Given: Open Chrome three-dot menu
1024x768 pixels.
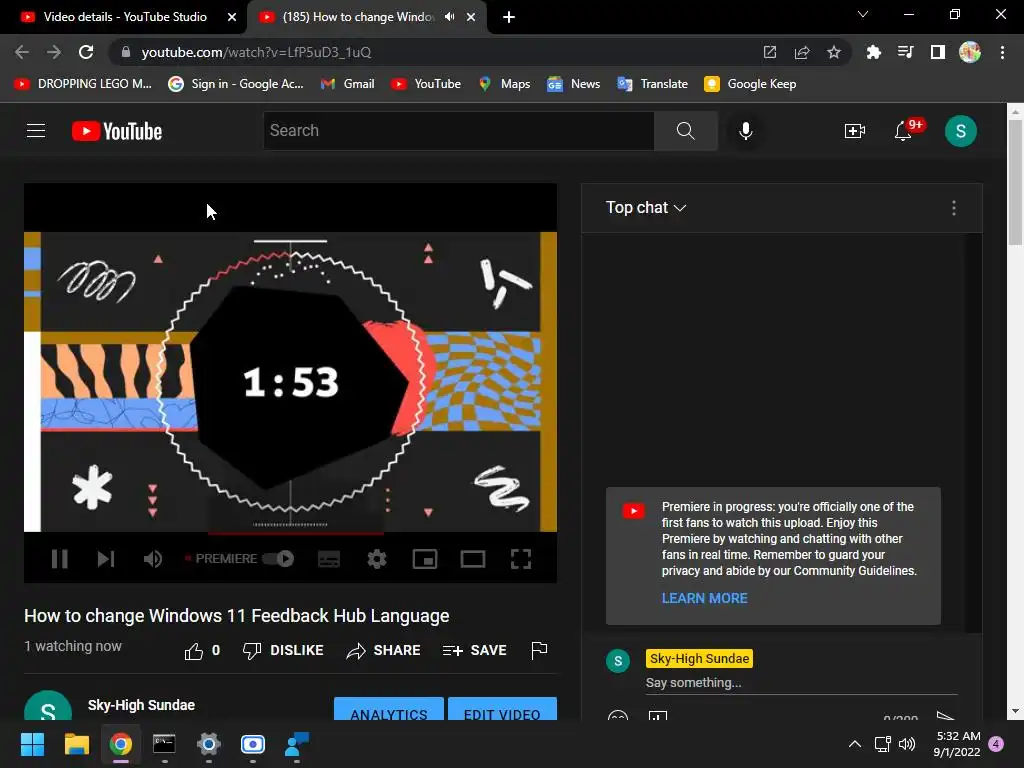Looking at the screenshot, I should [1002, 52].
